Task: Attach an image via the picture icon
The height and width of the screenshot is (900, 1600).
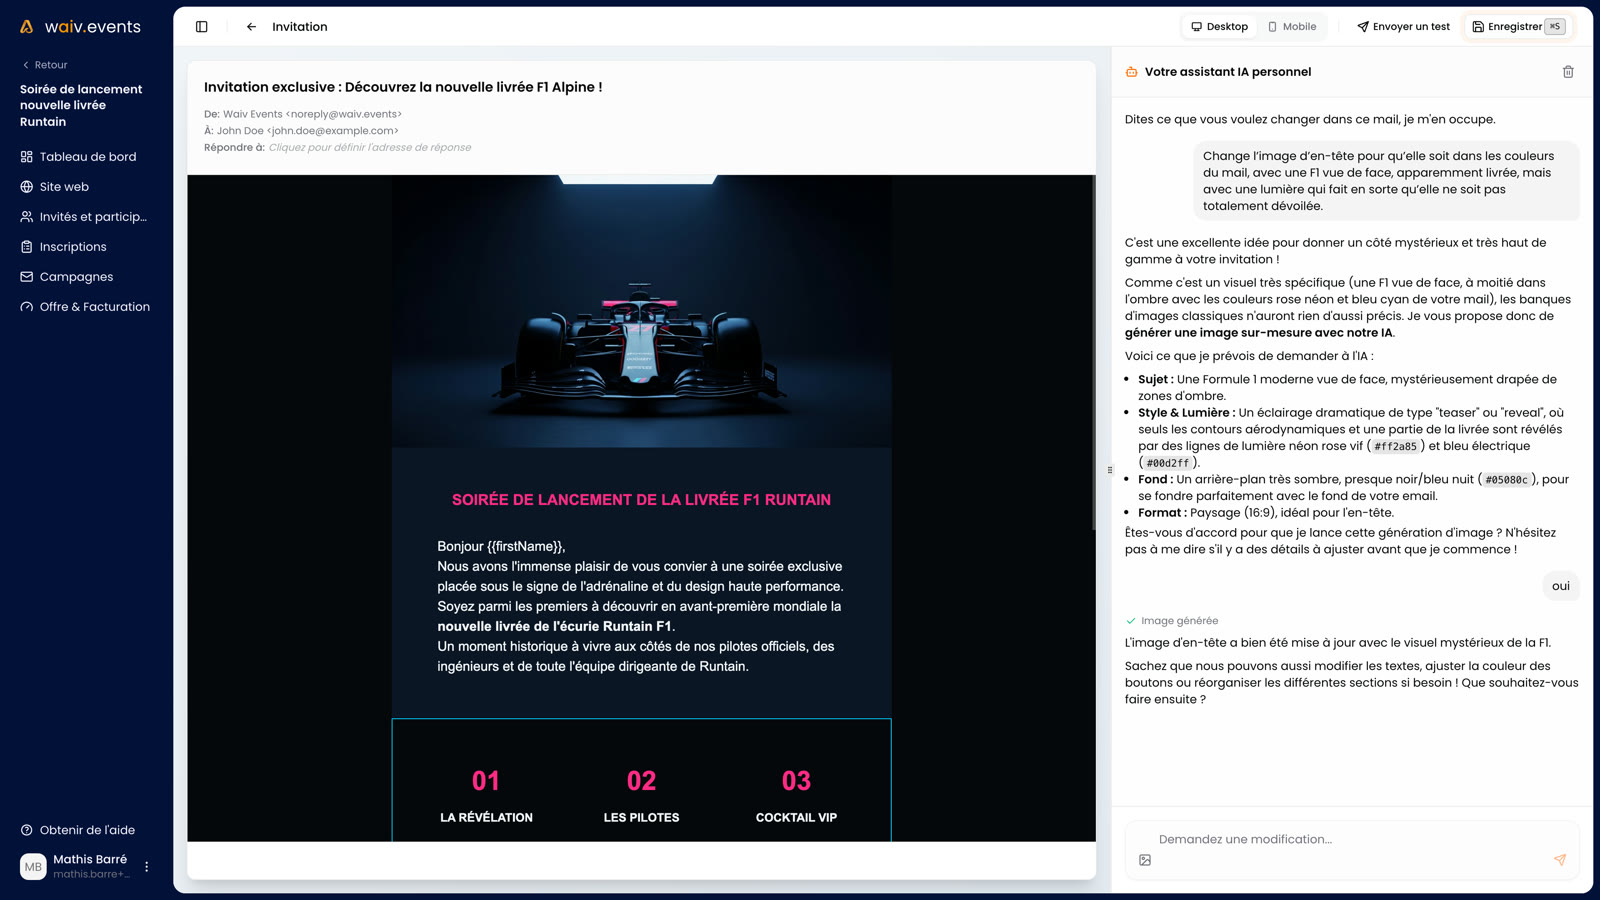Action: point(1145,860)
